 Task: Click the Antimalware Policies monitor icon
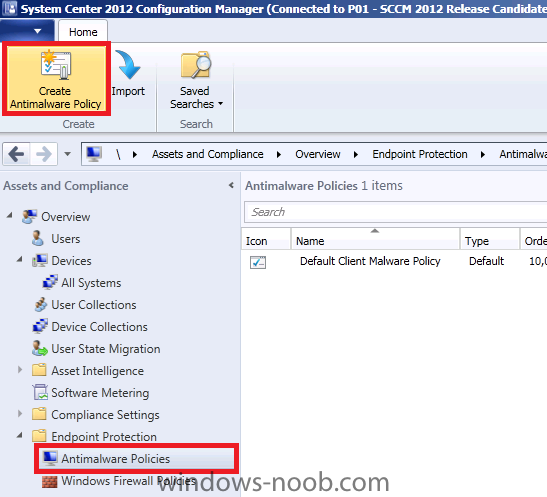tap(50, 458)
